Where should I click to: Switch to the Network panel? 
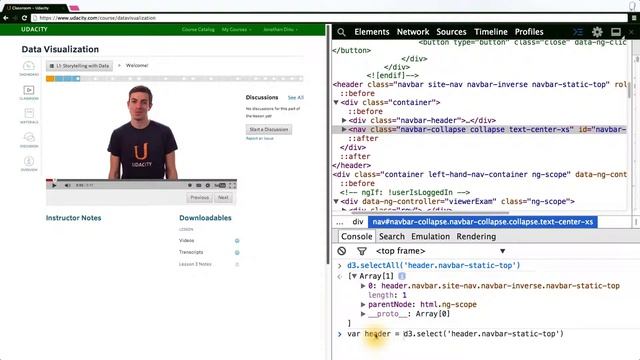click(413, 32)
